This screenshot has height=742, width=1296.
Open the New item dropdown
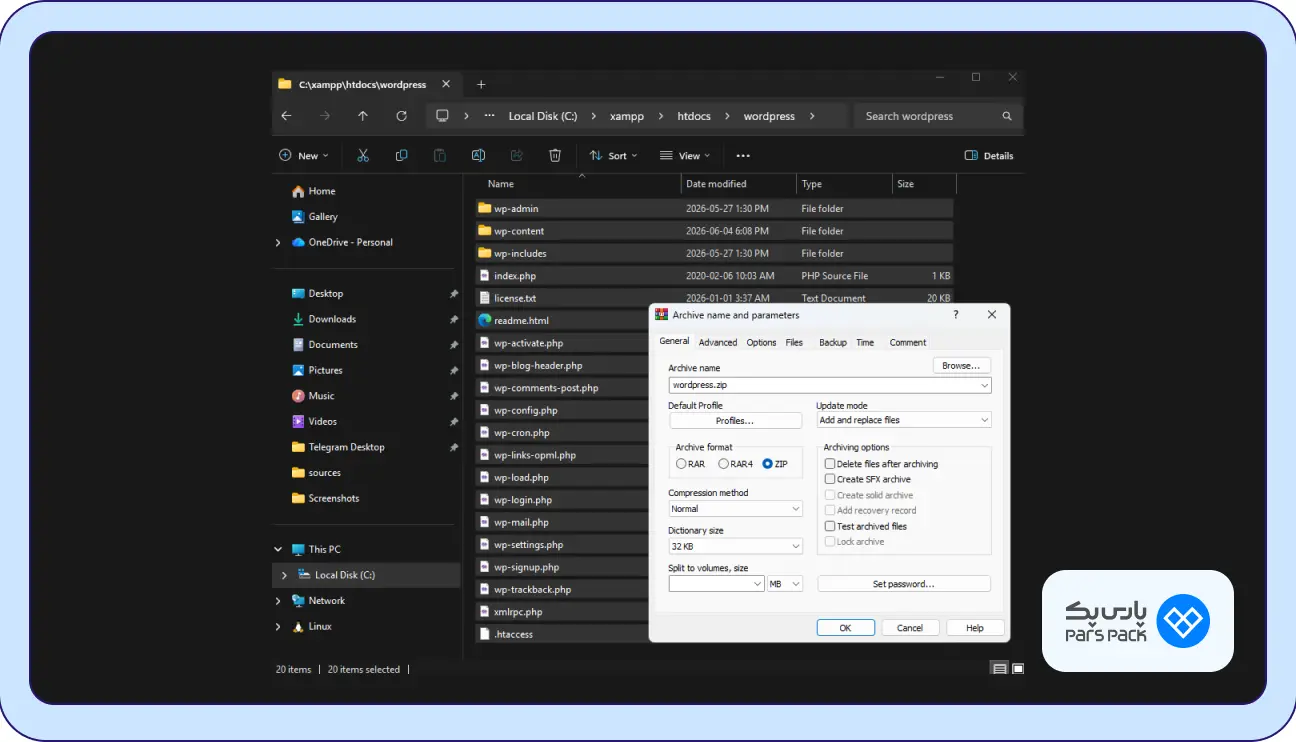[x=303, y=155]
